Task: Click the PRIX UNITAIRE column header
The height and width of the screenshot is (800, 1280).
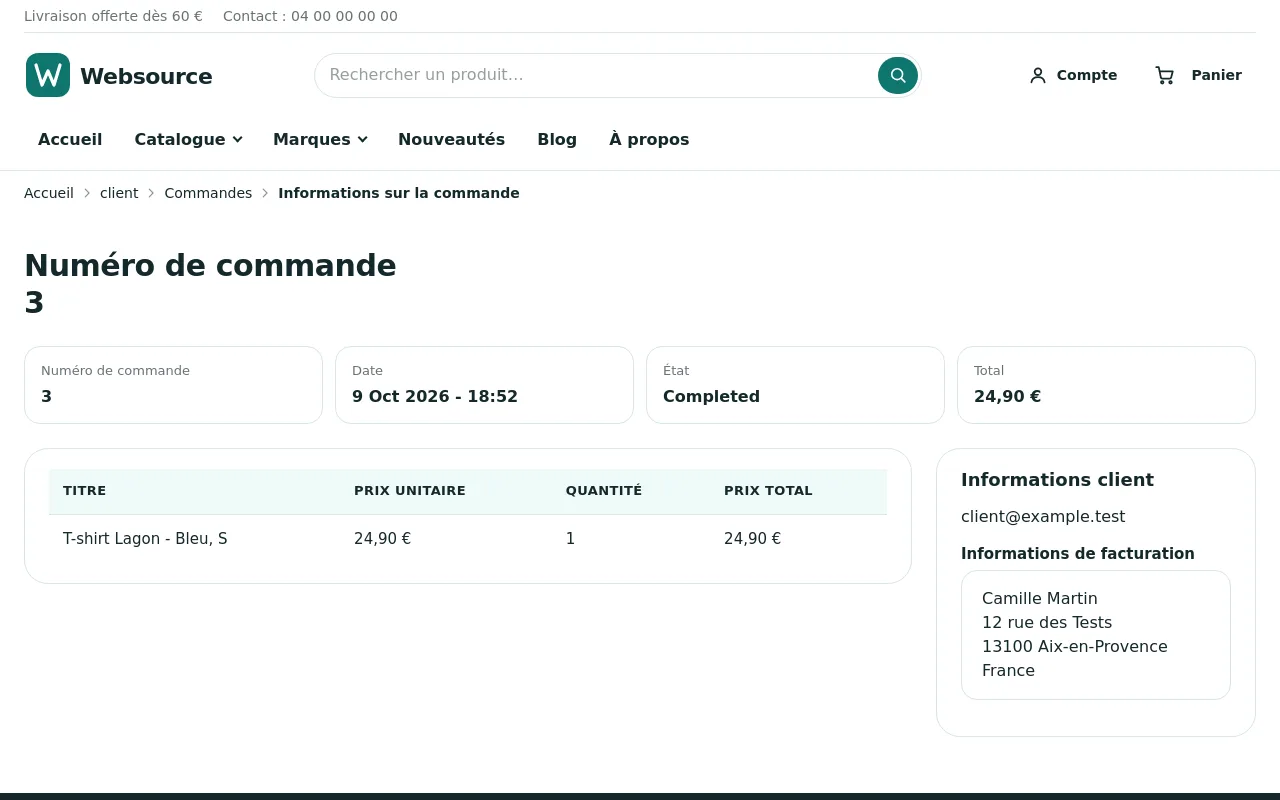Action: pos(410,491)
